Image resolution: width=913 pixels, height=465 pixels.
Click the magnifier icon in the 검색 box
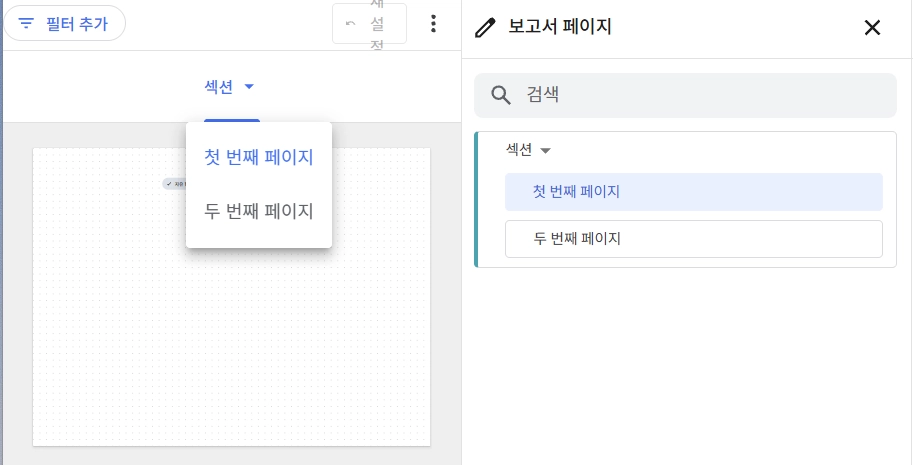(x=501, y=95)
